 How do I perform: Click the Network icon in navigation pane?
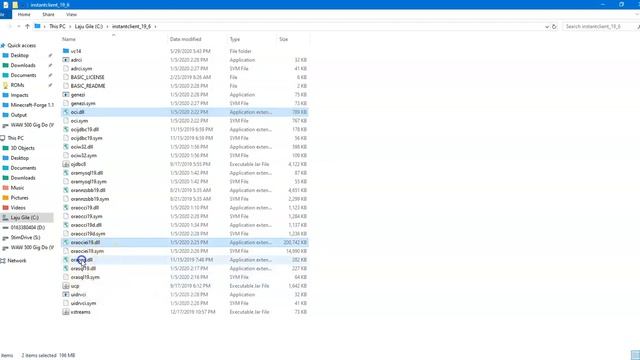click(x=3, y=260)
